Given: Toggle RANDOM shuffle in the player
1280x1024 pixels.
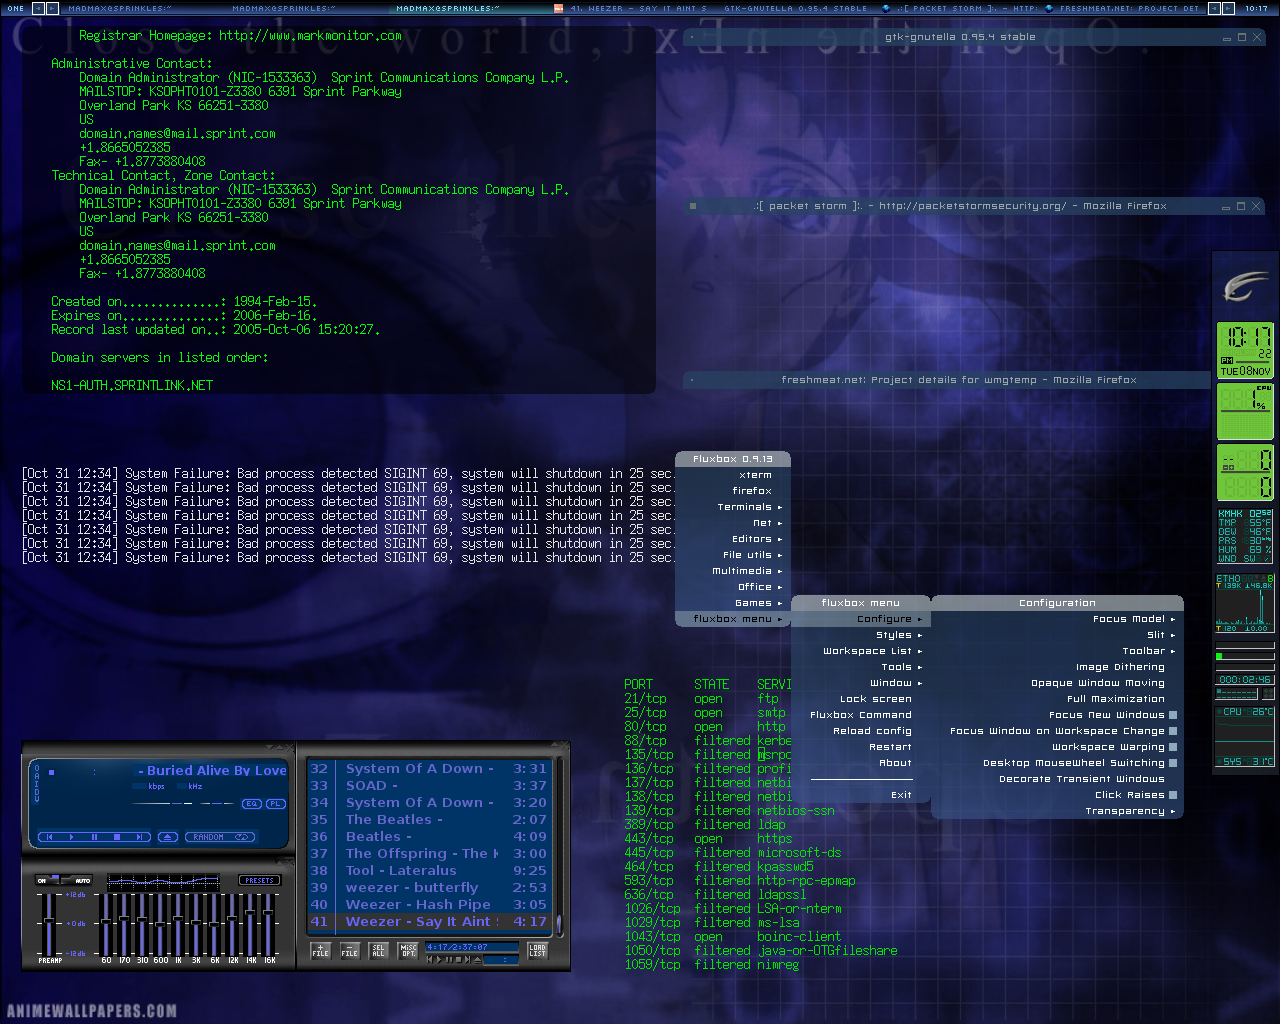Looking at the screenshot, I should point(208,837).
